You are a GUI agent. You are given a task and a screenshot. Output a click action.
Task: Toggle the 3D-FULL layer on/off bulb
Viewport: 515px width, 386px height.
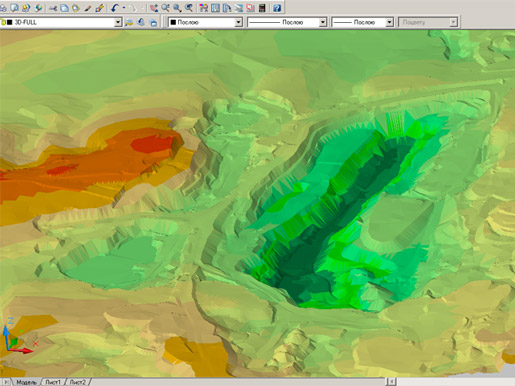(x=3, y=23)
